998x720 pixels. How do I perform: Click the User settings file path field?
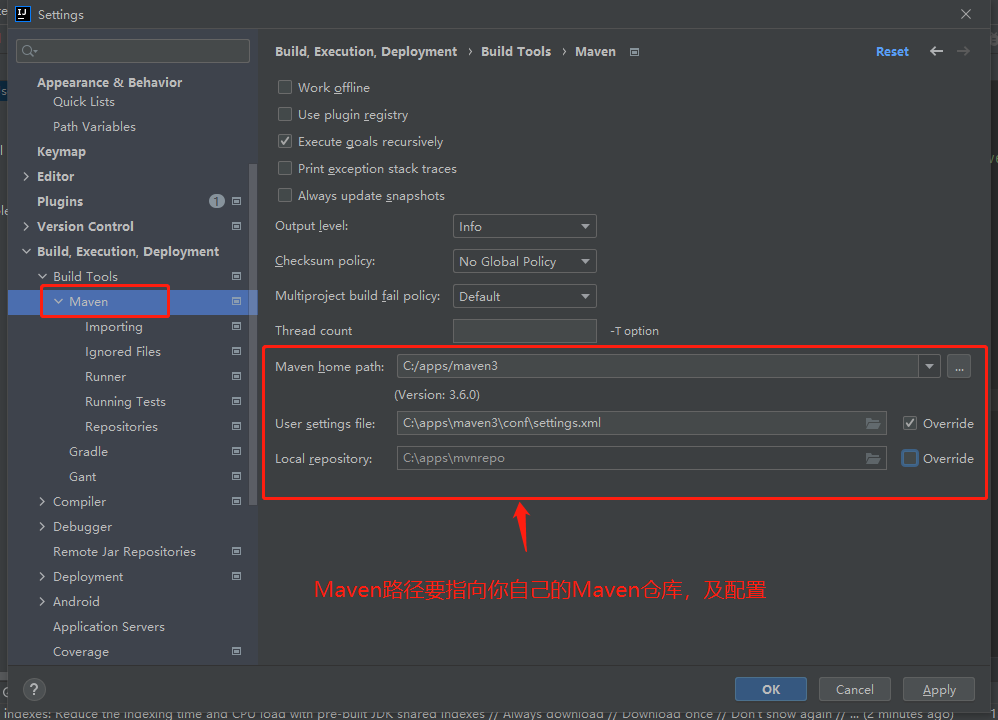coord(642,423)
